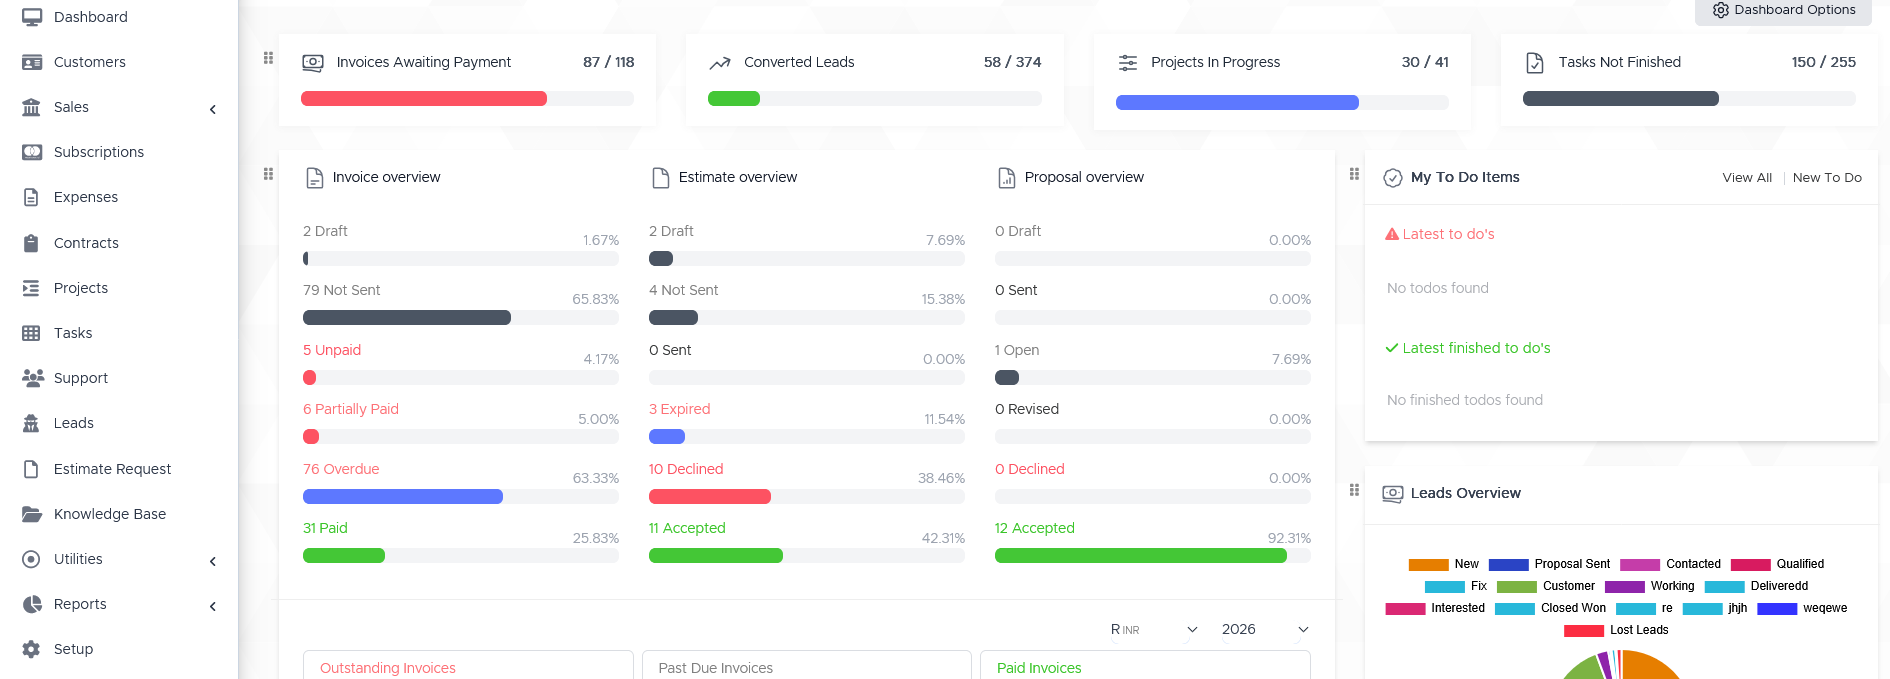
Task: Click the Customers card icon in sidebar
Action: click(32, 62)
